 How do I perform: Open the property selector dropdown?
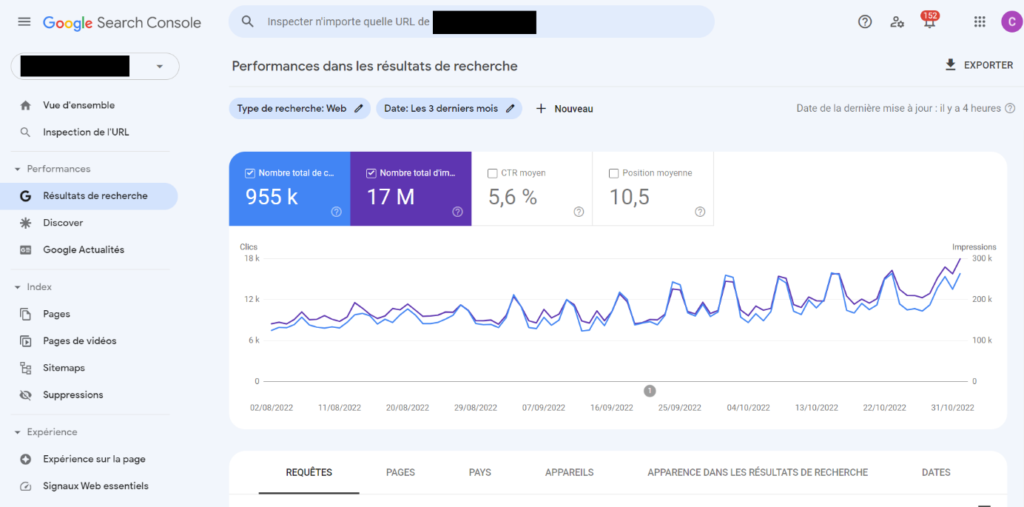160,67
